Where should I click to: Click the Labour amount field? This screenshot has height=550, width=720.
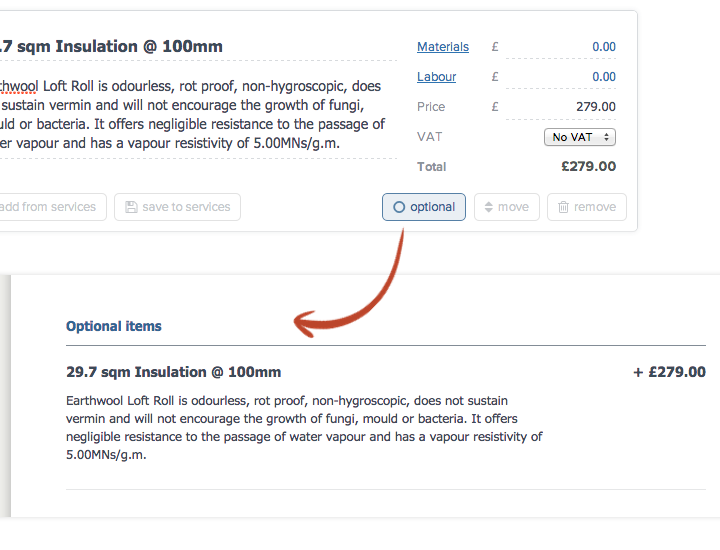[x=564, y=77]
